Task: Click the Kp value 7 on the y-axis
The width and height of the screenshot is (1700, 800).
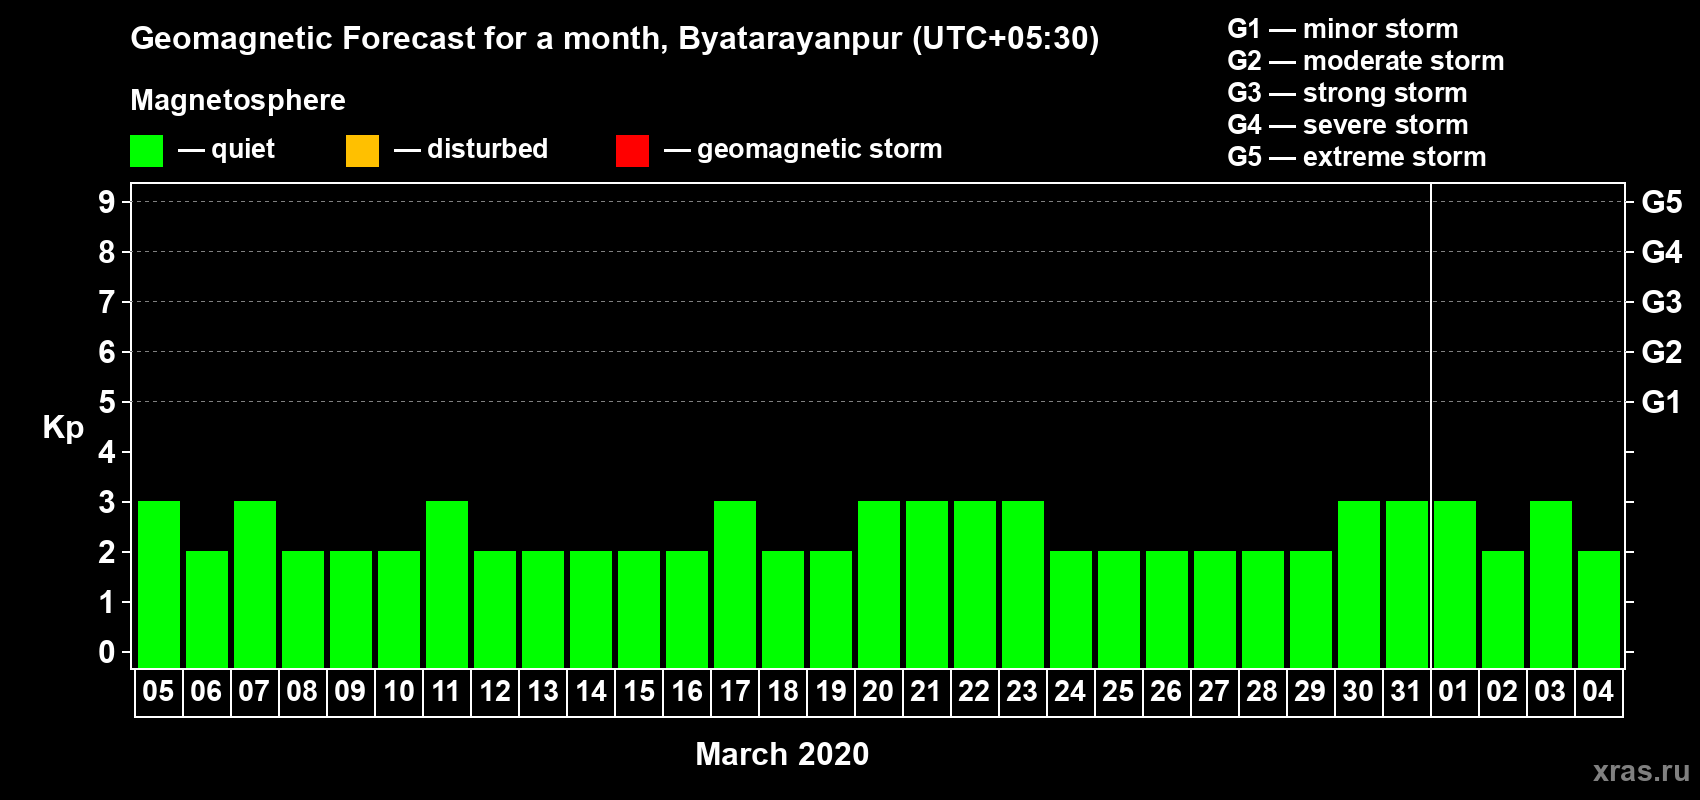Action: coord(107,303)
